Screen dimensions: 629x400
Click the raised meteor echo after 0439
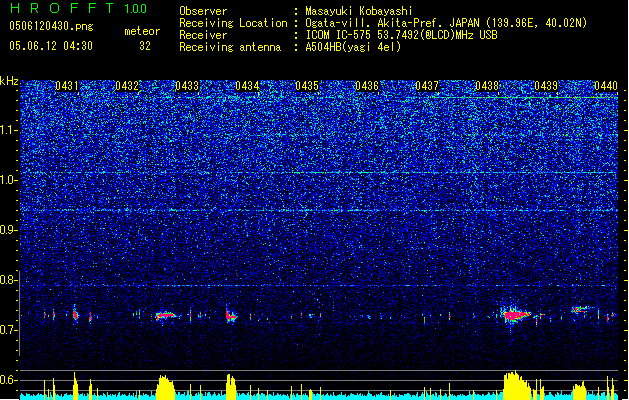(x=580, y=309)
